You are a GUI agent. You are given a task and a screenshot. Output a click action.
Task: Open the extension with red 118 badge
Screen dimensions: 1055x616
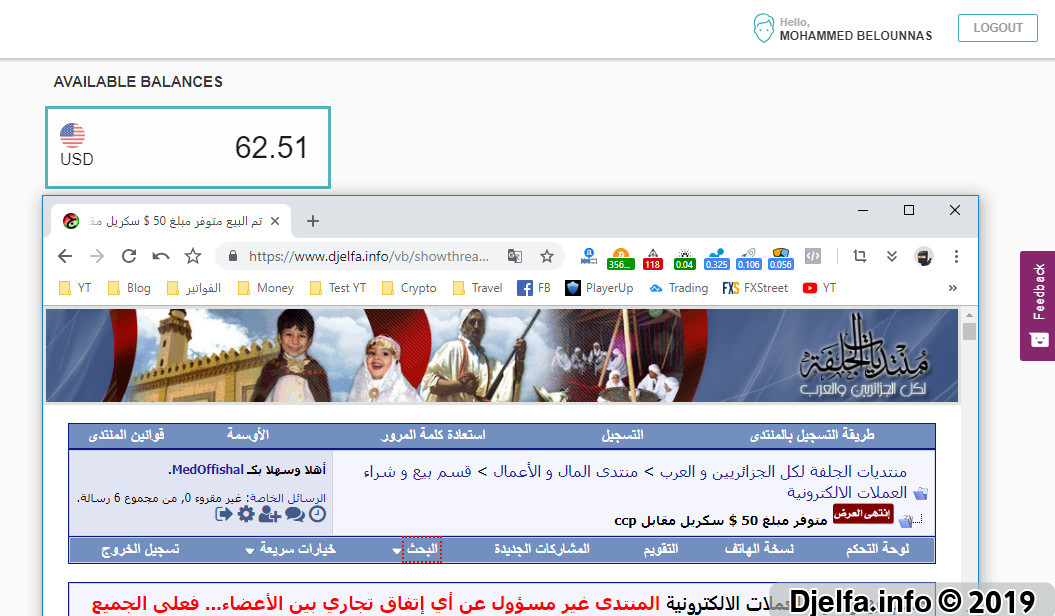(x=653, y=258)
